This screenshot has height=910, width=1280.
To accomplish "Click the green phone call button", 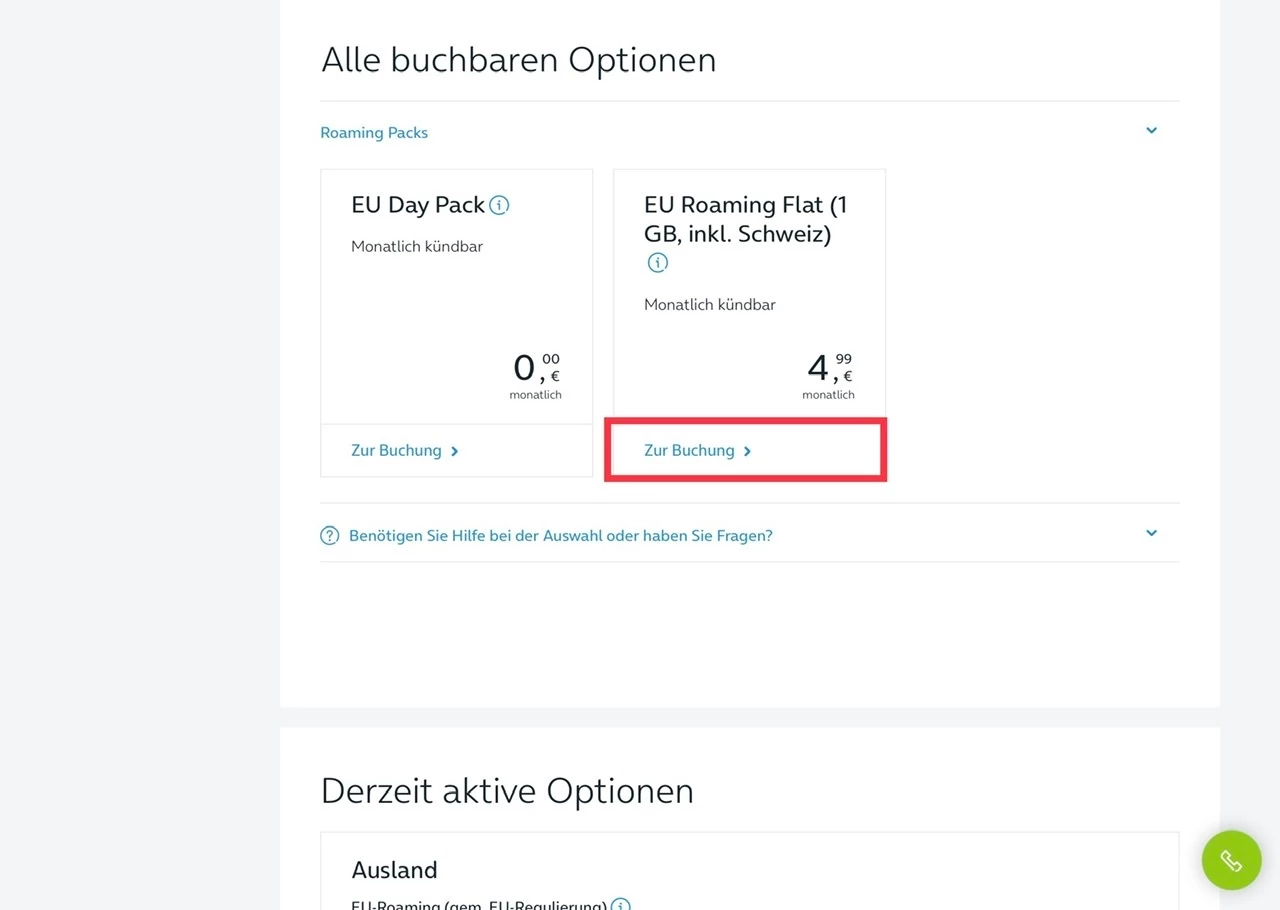I will click(1231, 860).
